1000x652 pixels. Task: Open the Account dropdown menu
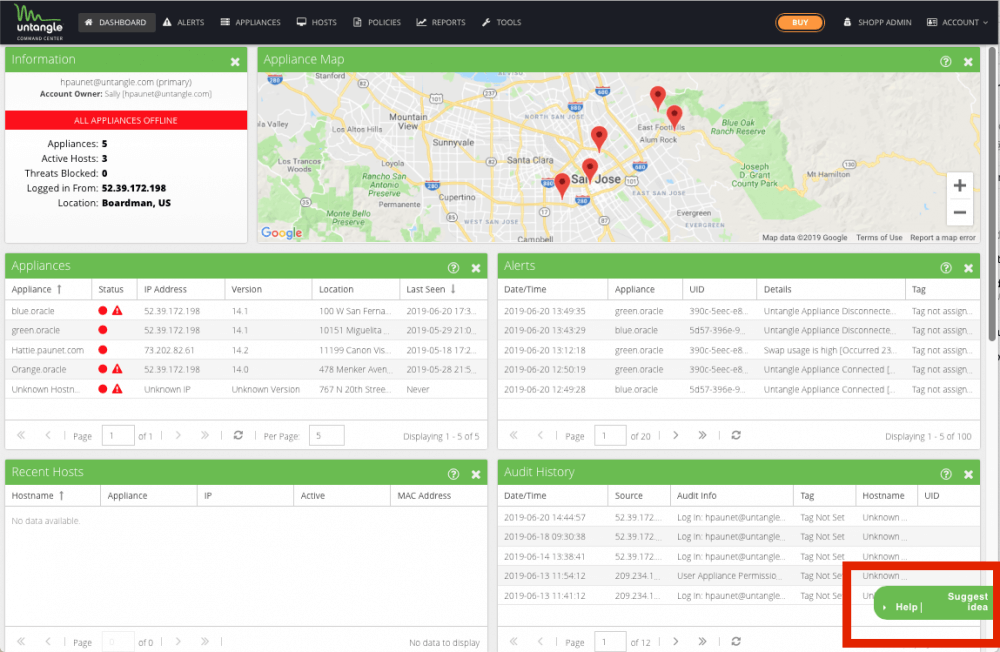(957, 22)
